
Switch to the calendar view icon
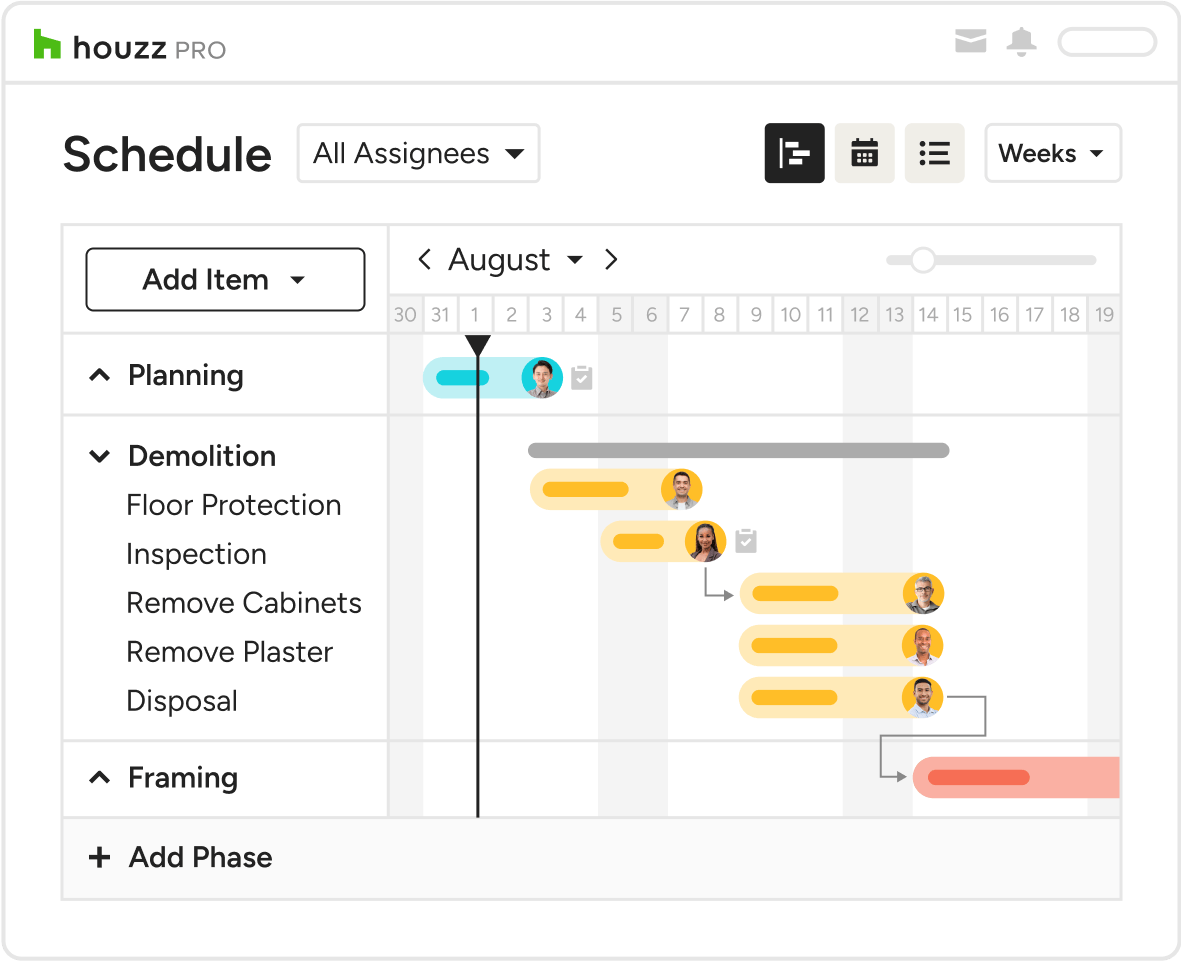pos(865,153)
